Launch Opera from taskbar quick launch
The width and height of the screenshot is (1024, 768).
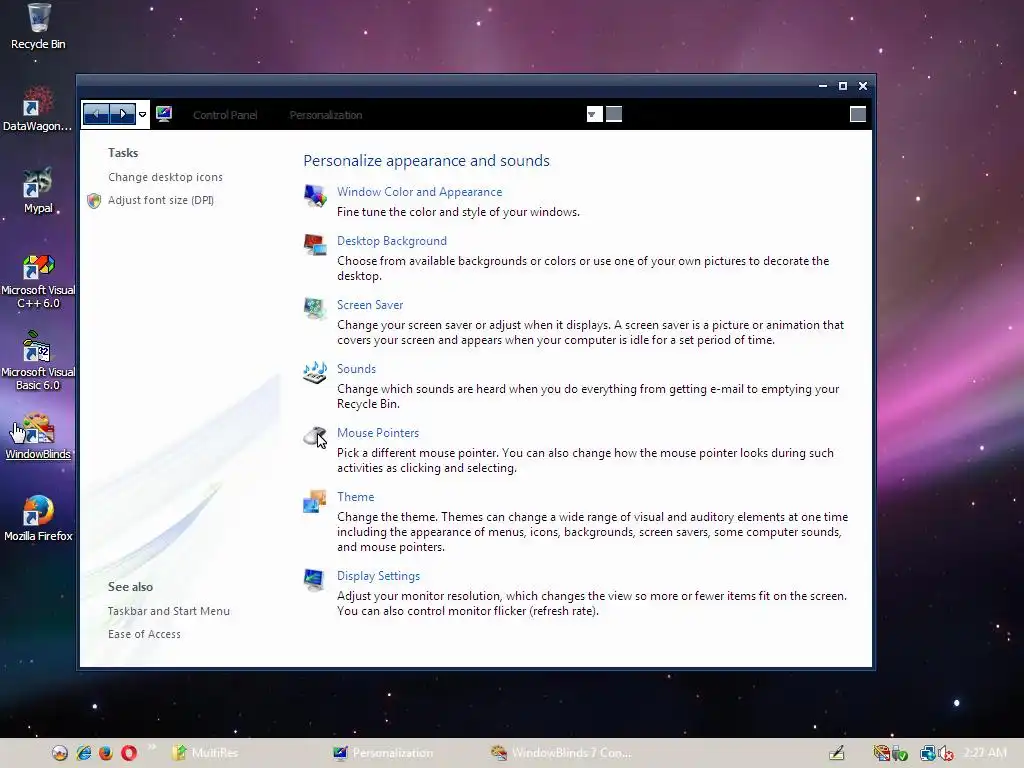(129, 753)
